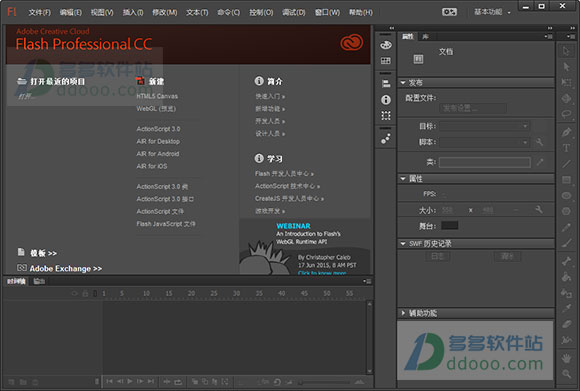
Task: Create a new HTML5 Canvas document
Action: [x=157, y=96]
